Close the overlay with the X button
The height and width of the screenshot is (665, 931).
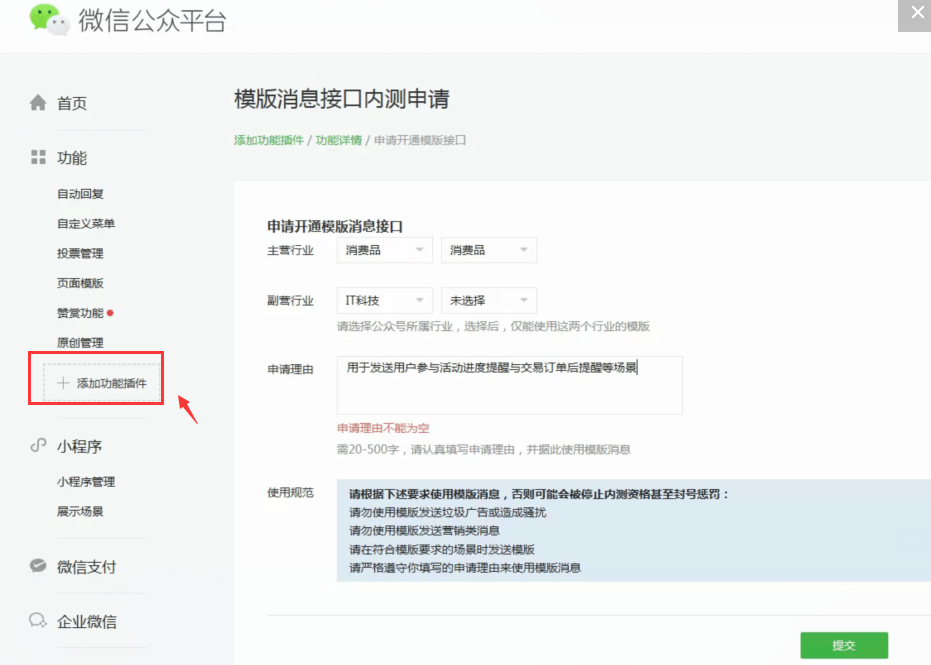[917, 12]
